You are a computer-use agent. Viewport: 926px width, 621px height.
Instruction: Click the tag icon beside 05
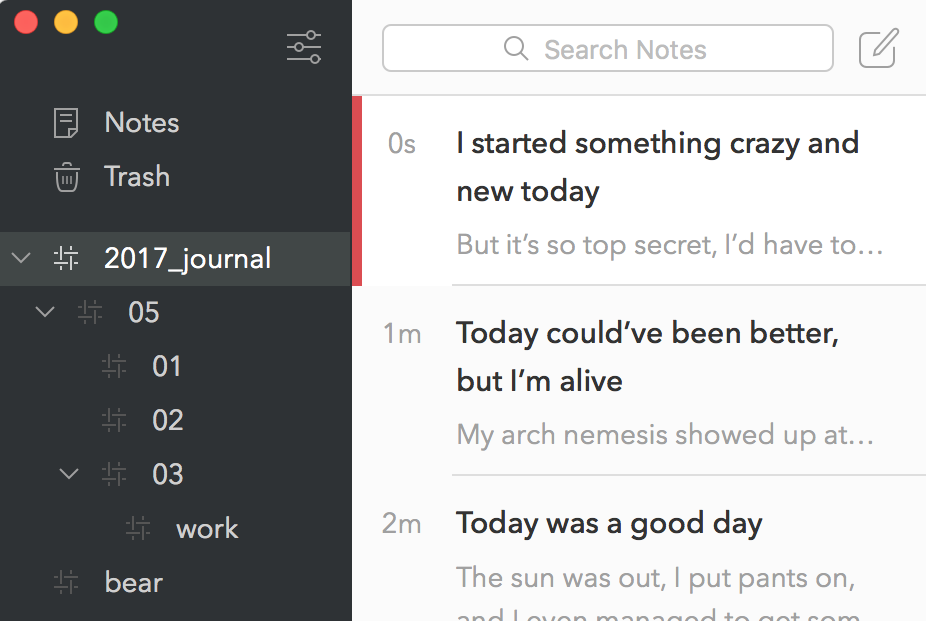[90, 312]
